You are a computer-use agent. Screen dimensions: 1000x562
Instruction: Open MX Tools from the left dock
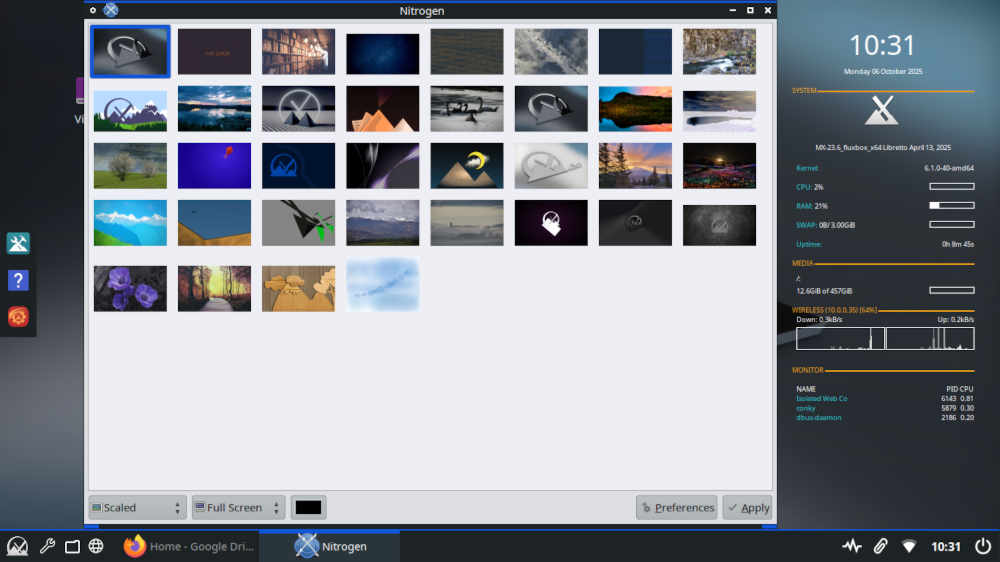click(x=18, y=243)
